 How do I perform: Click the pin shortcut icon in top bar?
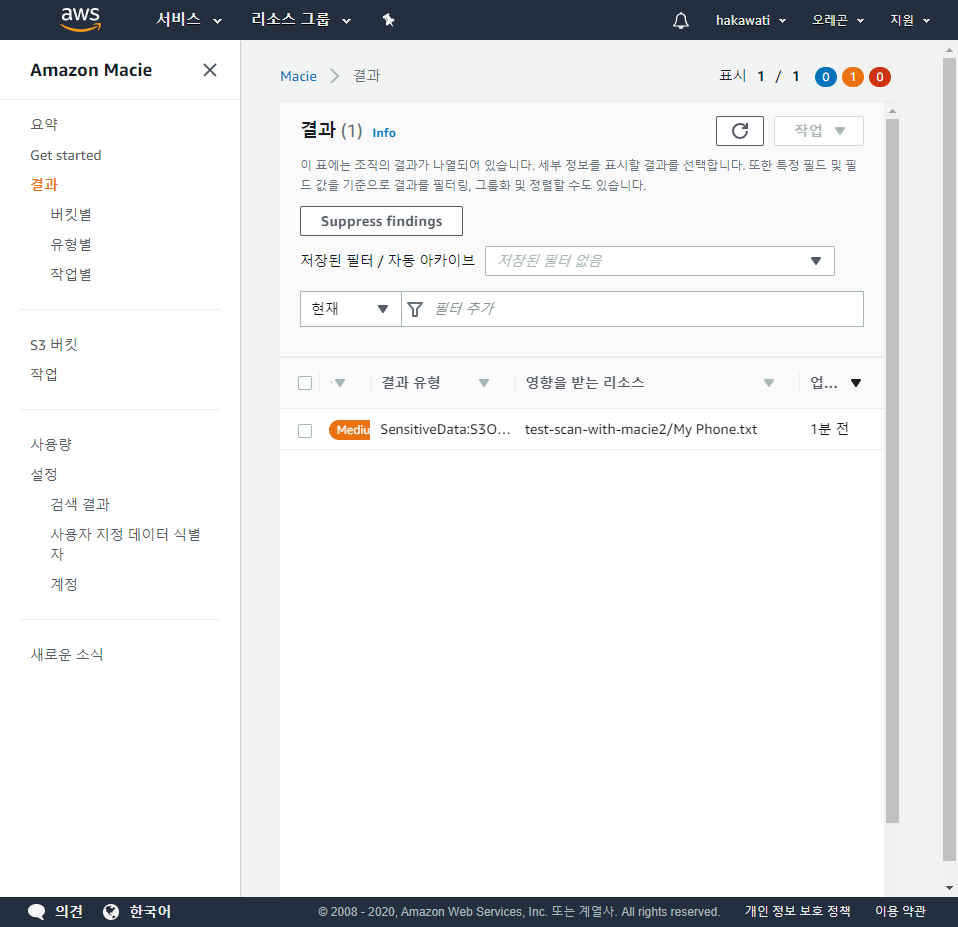(389, 20)
